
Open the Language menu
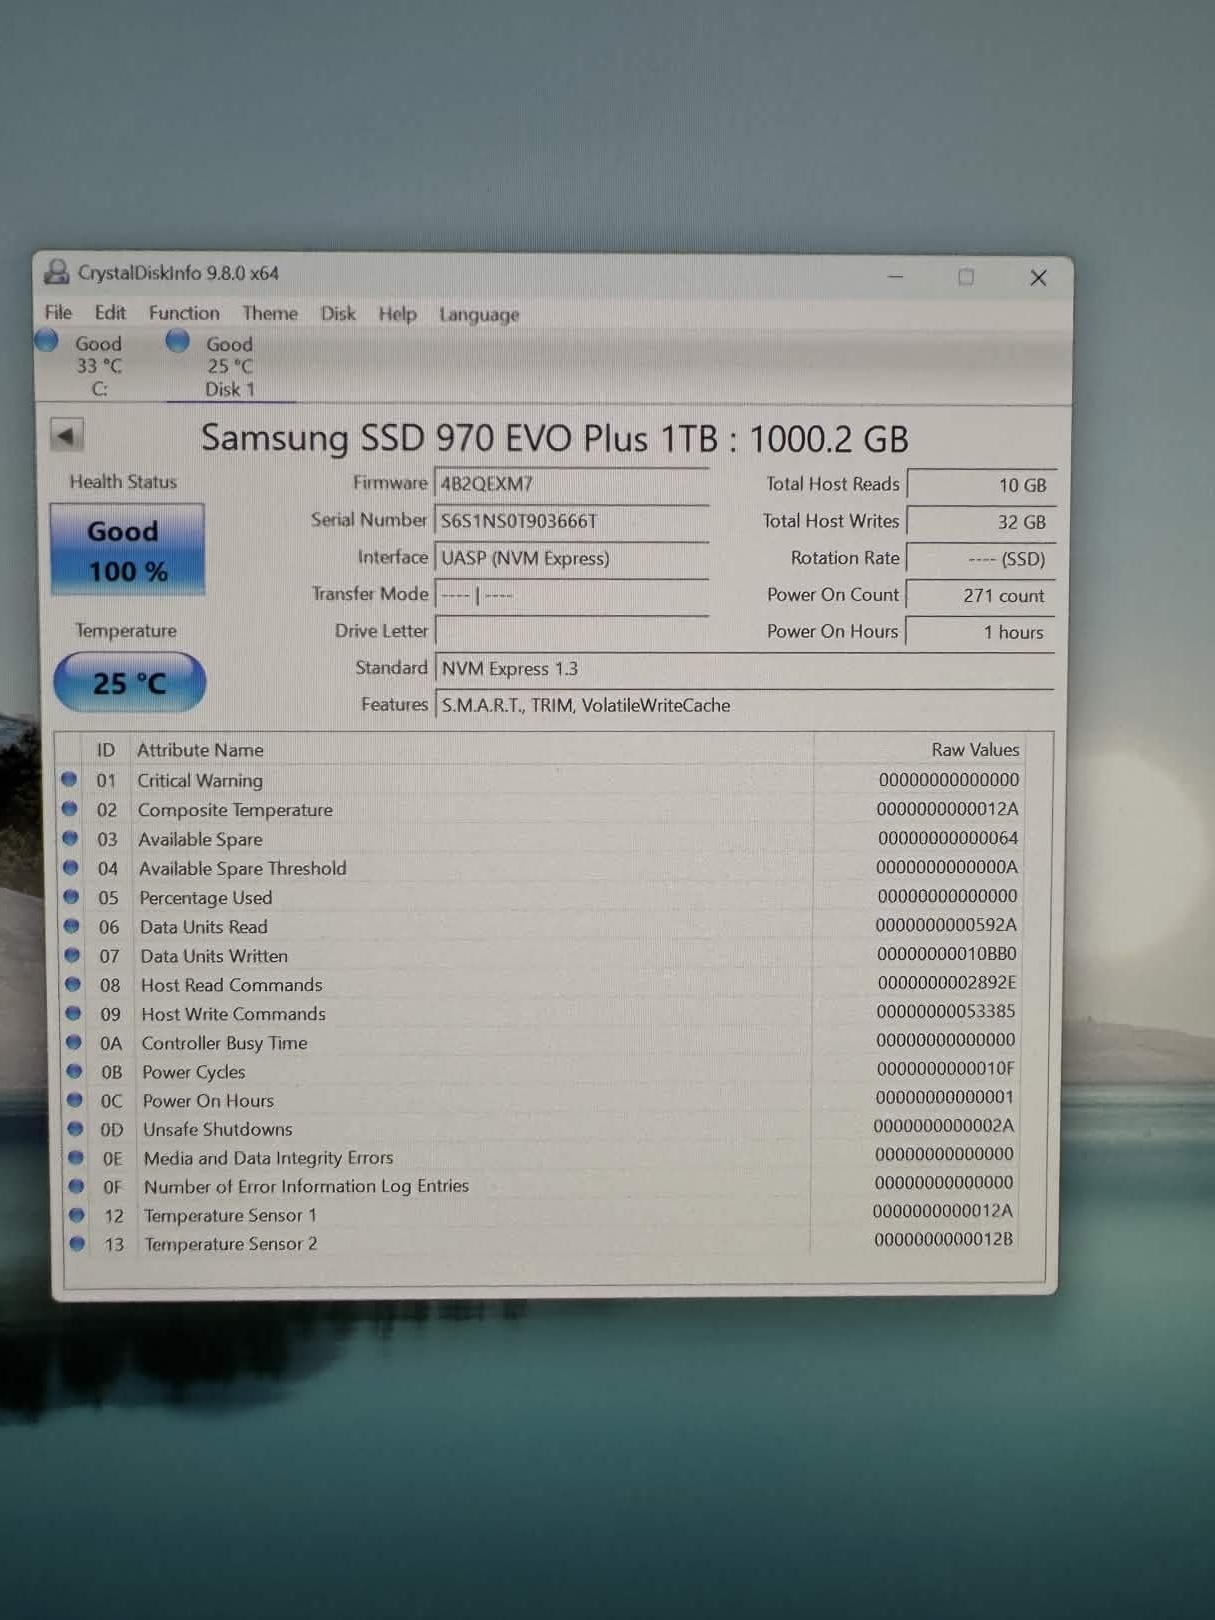point(479,315)
